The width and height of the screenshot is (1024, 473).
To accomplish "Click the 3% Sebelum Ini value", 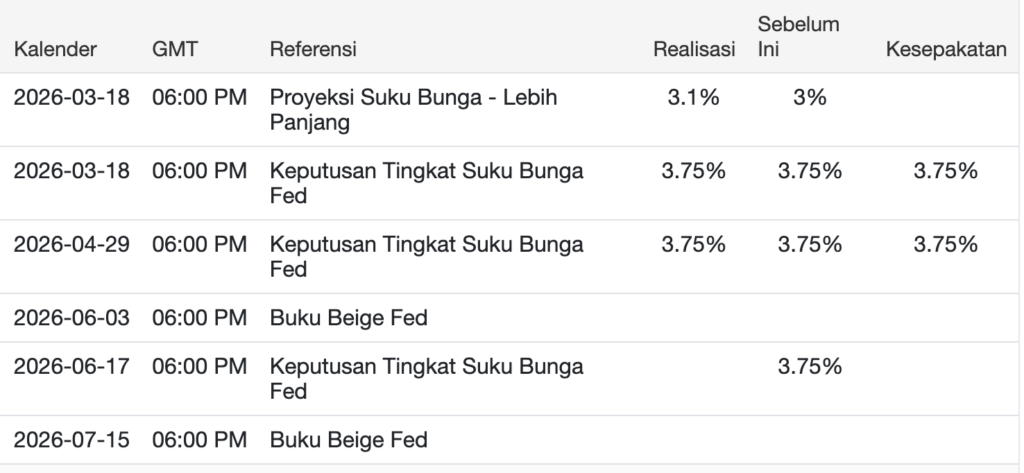I will (x=810, y=97).
